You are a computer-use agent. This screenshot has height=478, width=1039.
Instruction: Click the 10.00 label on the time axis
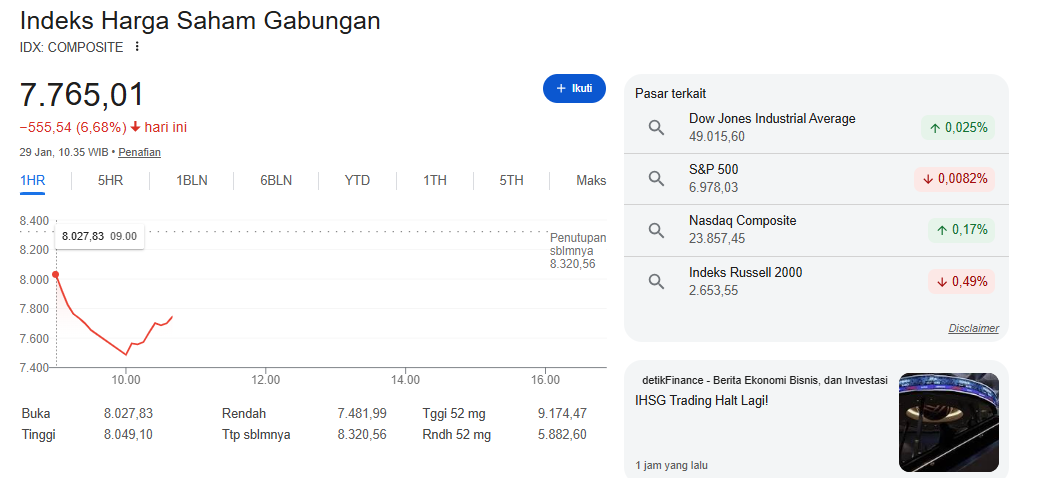(x=126, y=380)
